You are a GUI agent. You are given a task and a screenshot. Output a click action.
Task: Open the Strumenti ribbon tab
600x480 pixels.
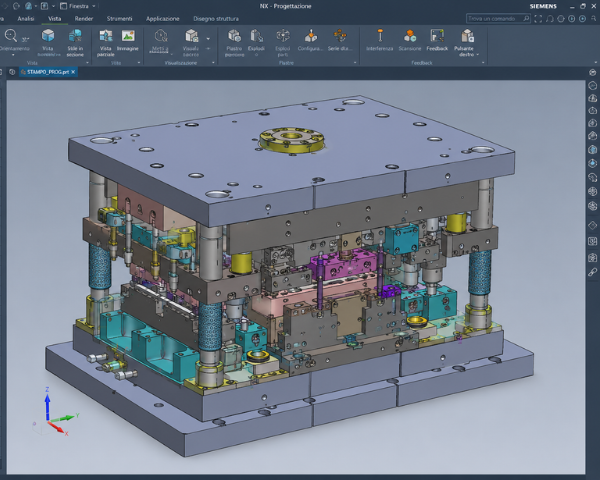click(x=119, y=19)
